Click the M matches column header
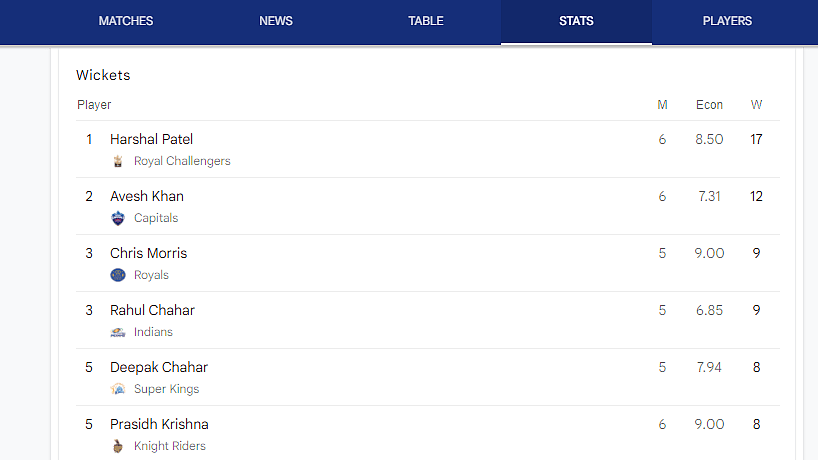Image resolution: width=818 pixels, height=460 pixels. tap(663, 105)
